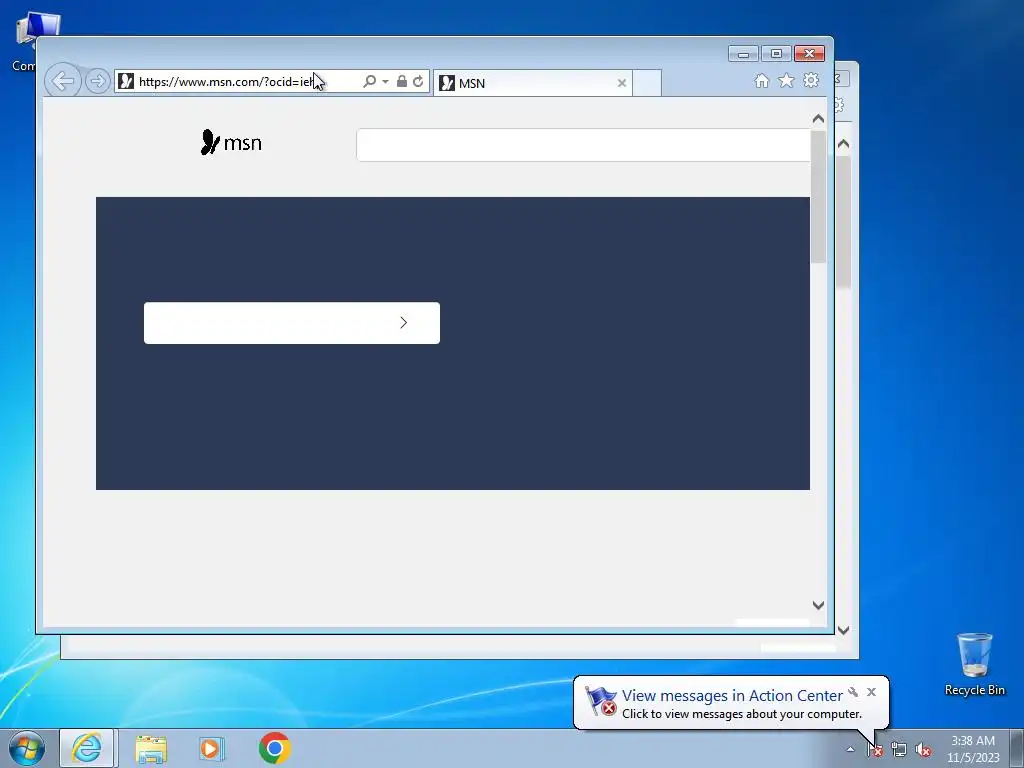Open the address bar autocomplete dropdown arrow
This screenshot has width=1024, height=768.
(x=385, y=82)
